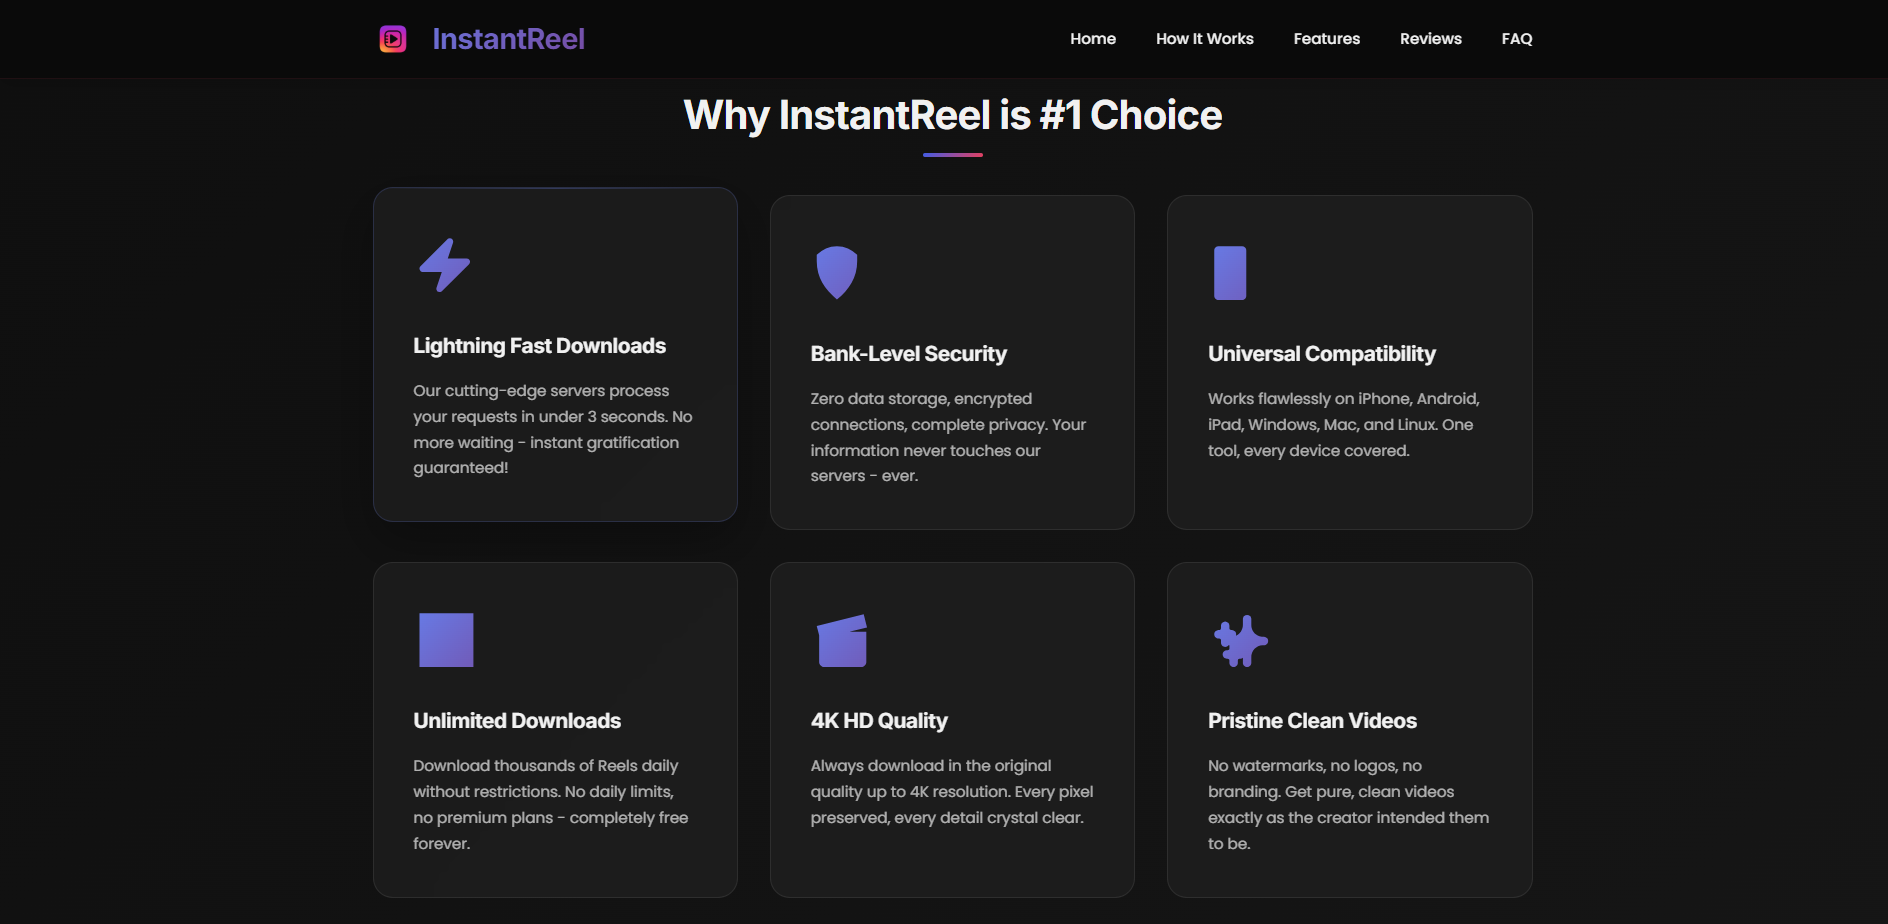Click the shield security icon

(x=837, y=272)
